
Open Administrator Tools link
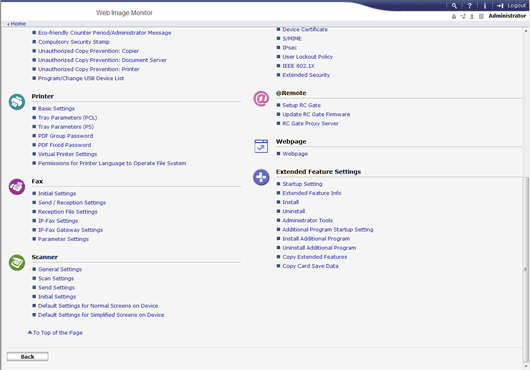307,221
